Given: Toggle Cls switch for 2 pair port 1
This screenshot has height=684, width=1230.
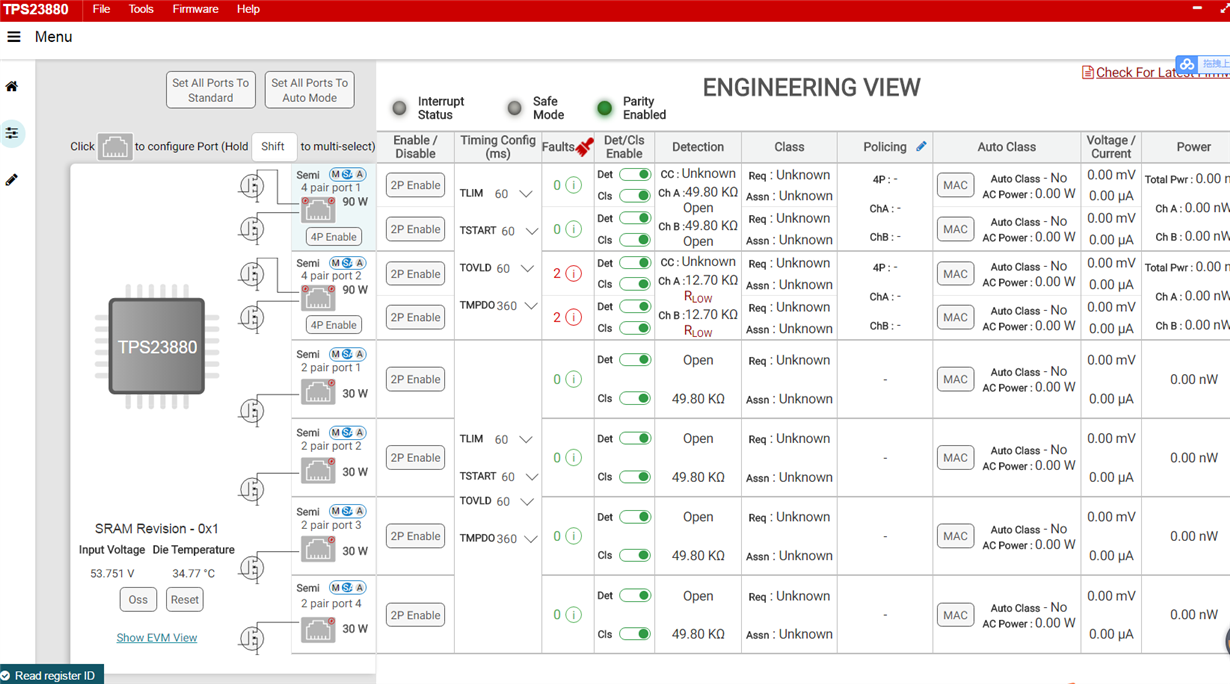Looking at the screenshot, I should pyautogui.click(x=635, y=398).
